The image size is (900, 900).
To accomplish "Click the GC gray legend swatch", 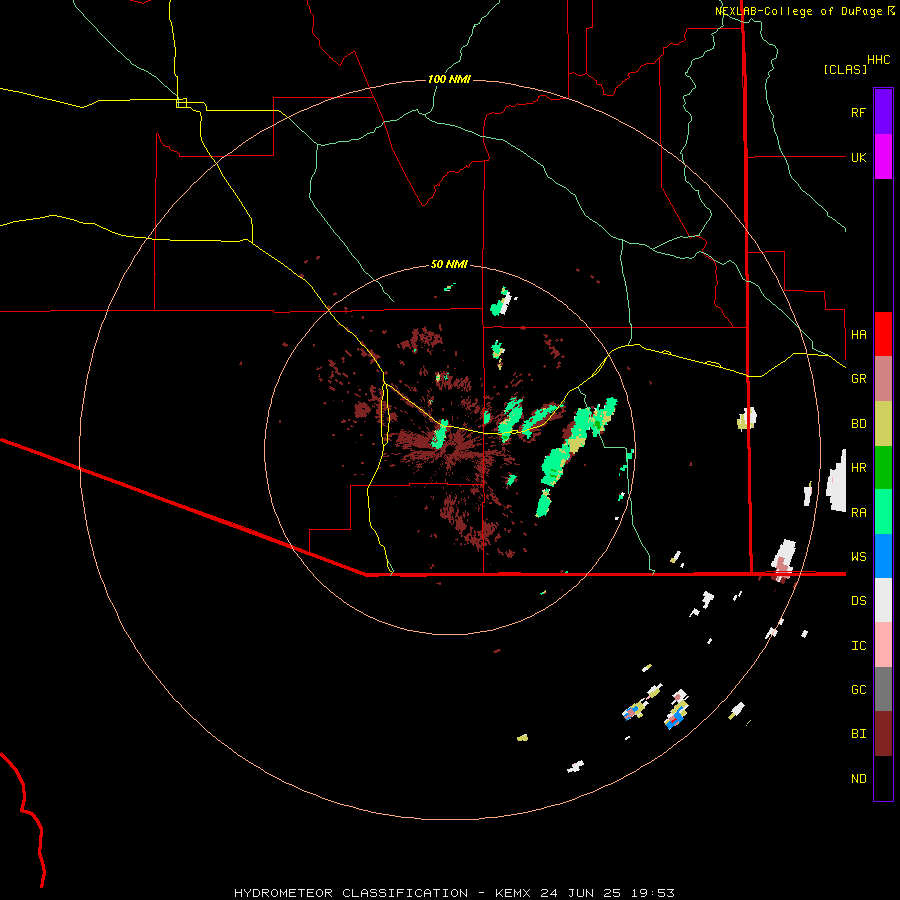I will [883, 689].
